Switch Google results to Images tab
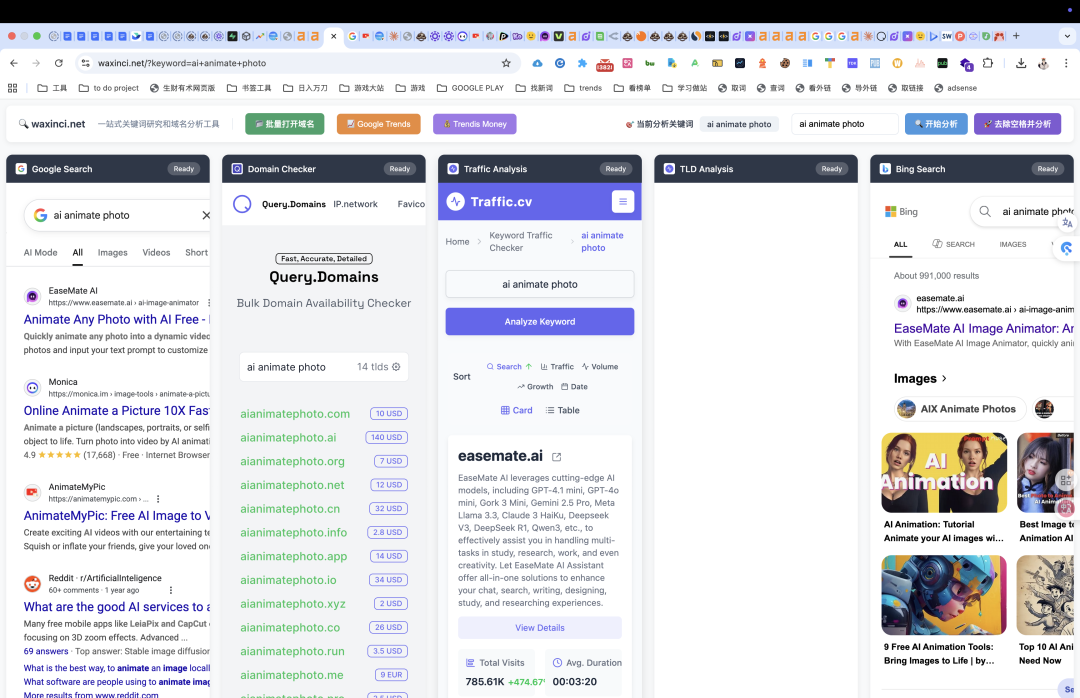Viewport: 1080px width, 698px height. pyautogui.click(x=112, y=252)
